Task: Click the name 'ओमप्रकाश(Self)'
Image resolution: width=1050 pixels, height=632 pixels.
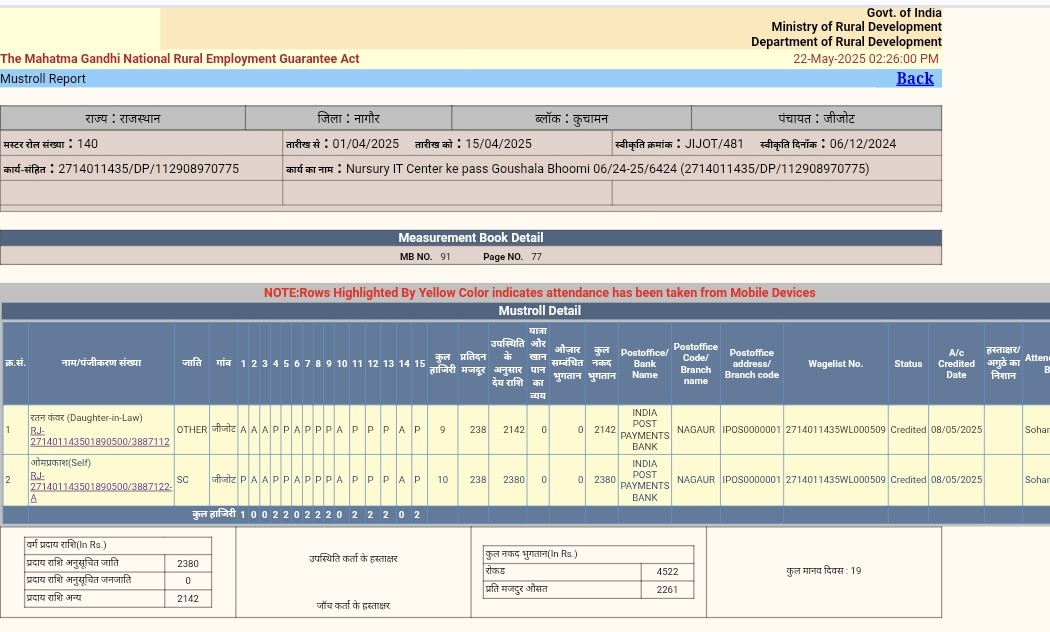Action: [x=60, y=463]
